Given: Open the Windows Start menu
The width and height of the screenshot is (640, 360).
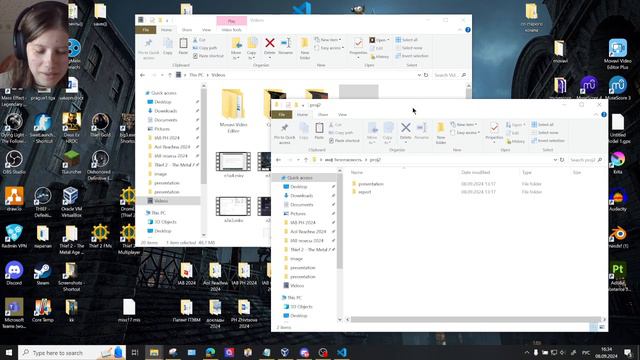Looking at the screenshot, I should click(9, 352).
